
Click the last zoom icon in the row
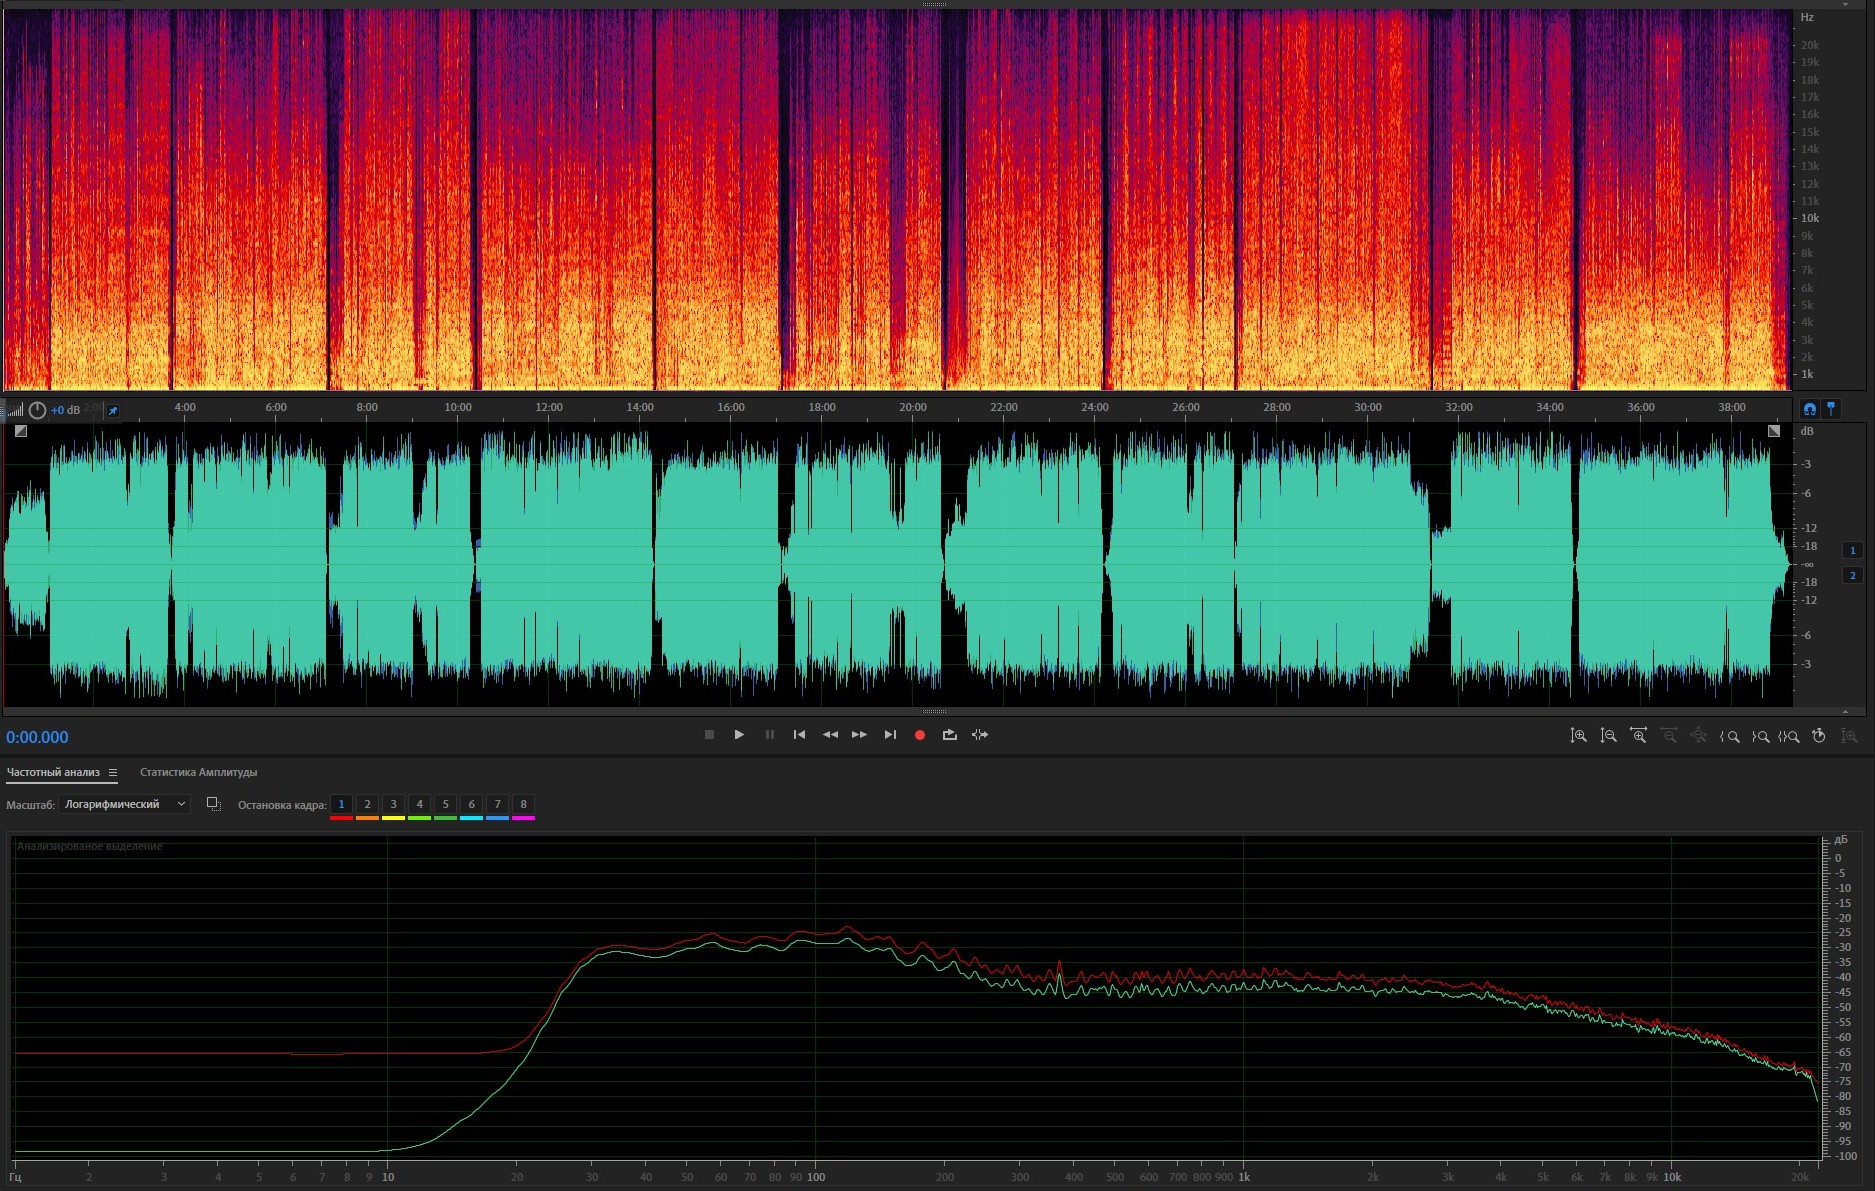click(1849, 736)
